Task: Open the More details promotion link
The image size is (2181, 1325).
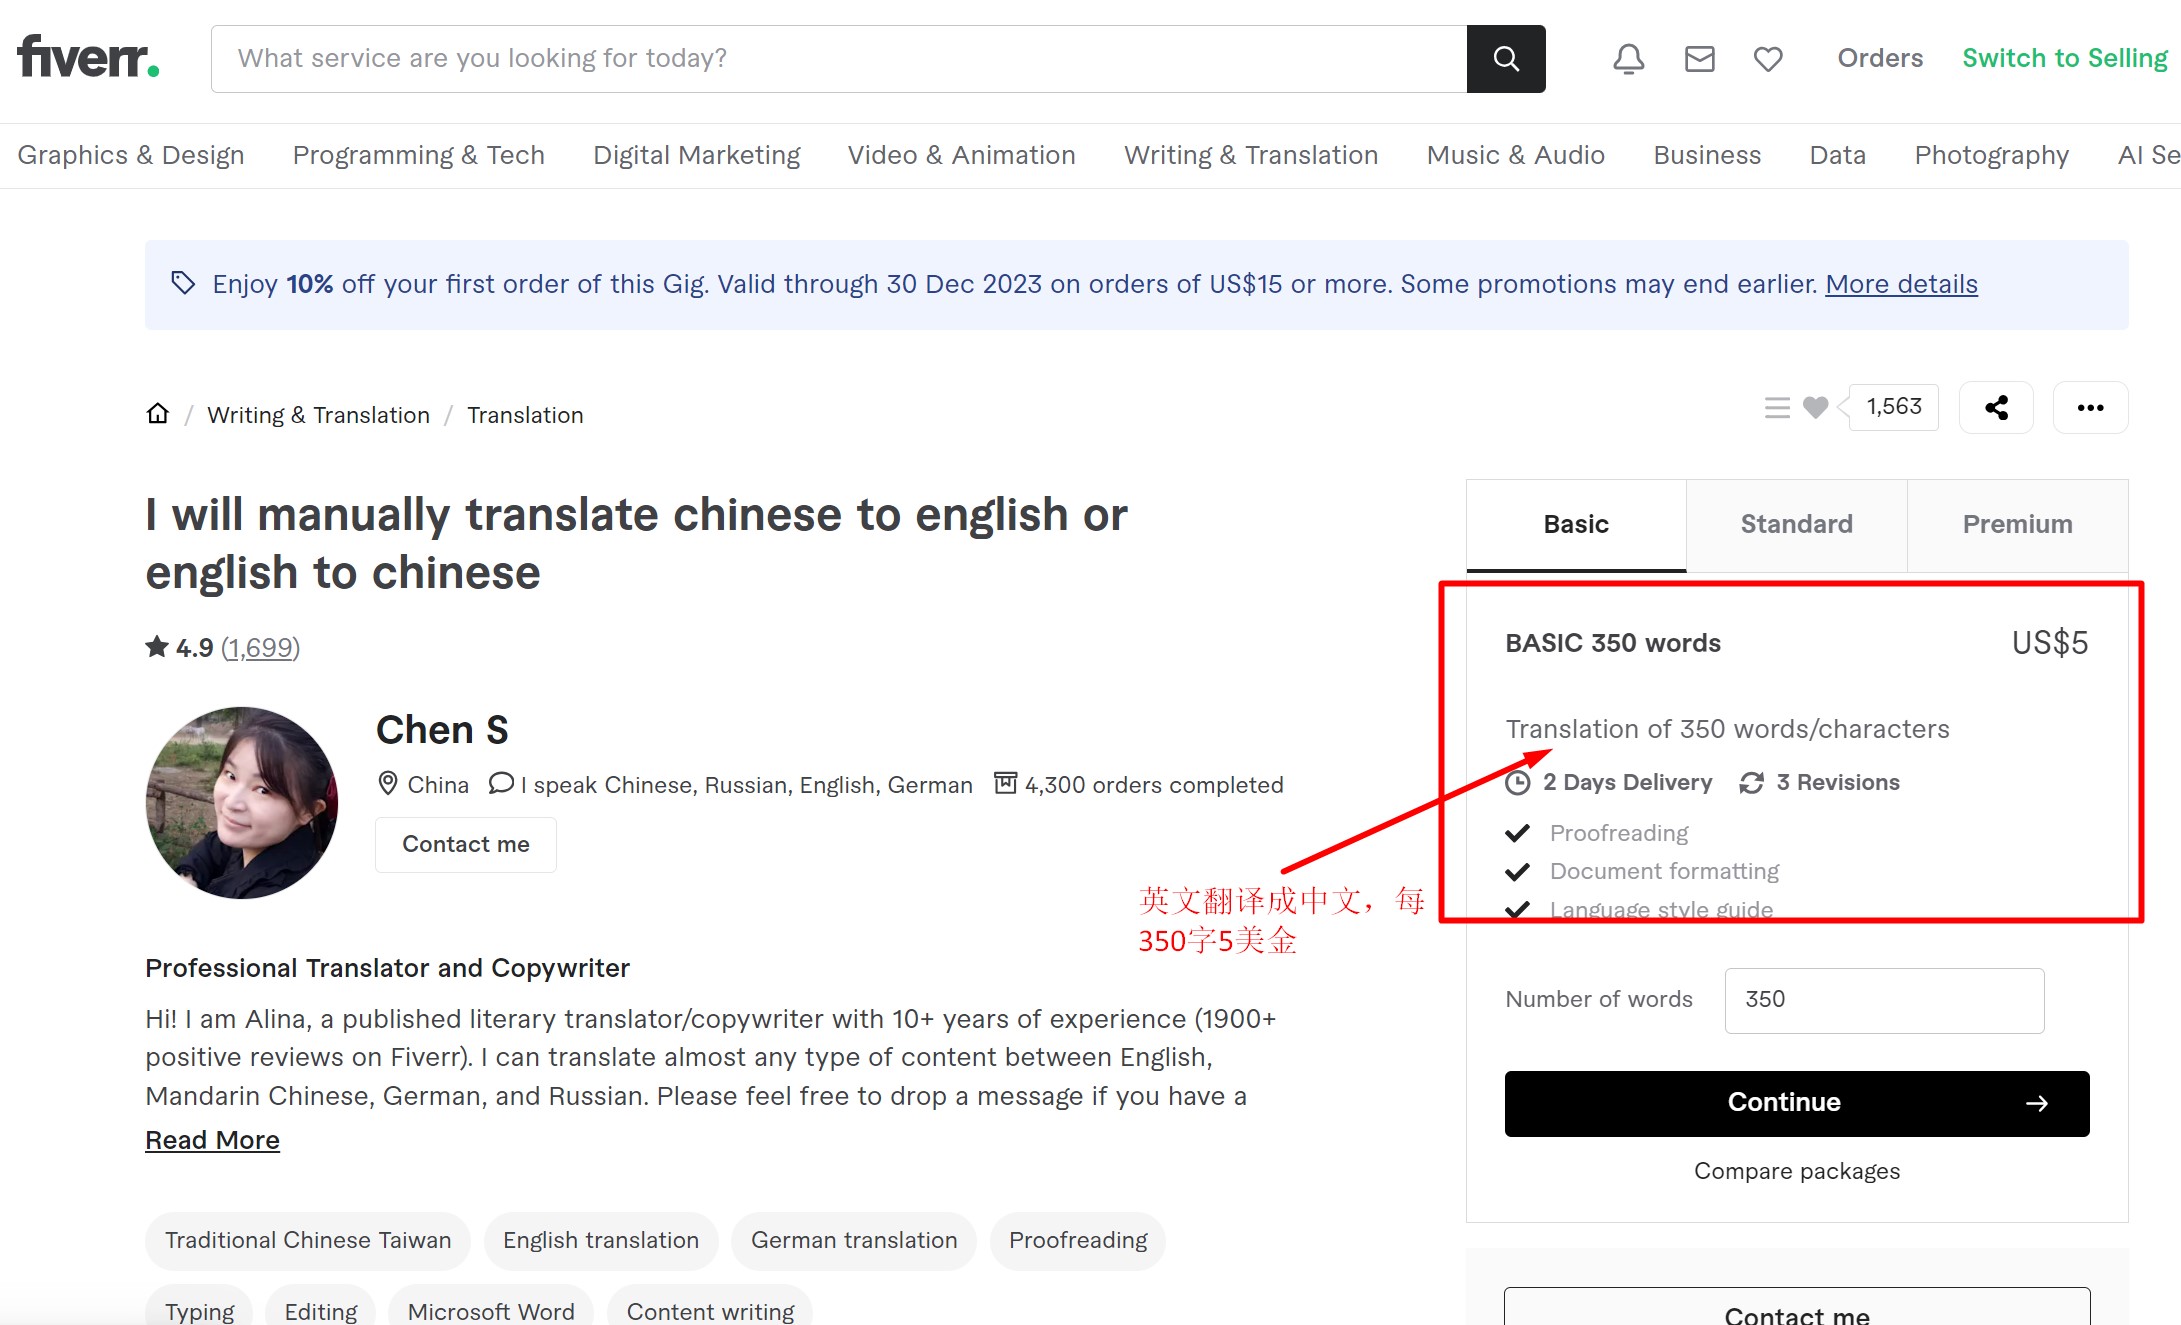Action: (1901, 284)
